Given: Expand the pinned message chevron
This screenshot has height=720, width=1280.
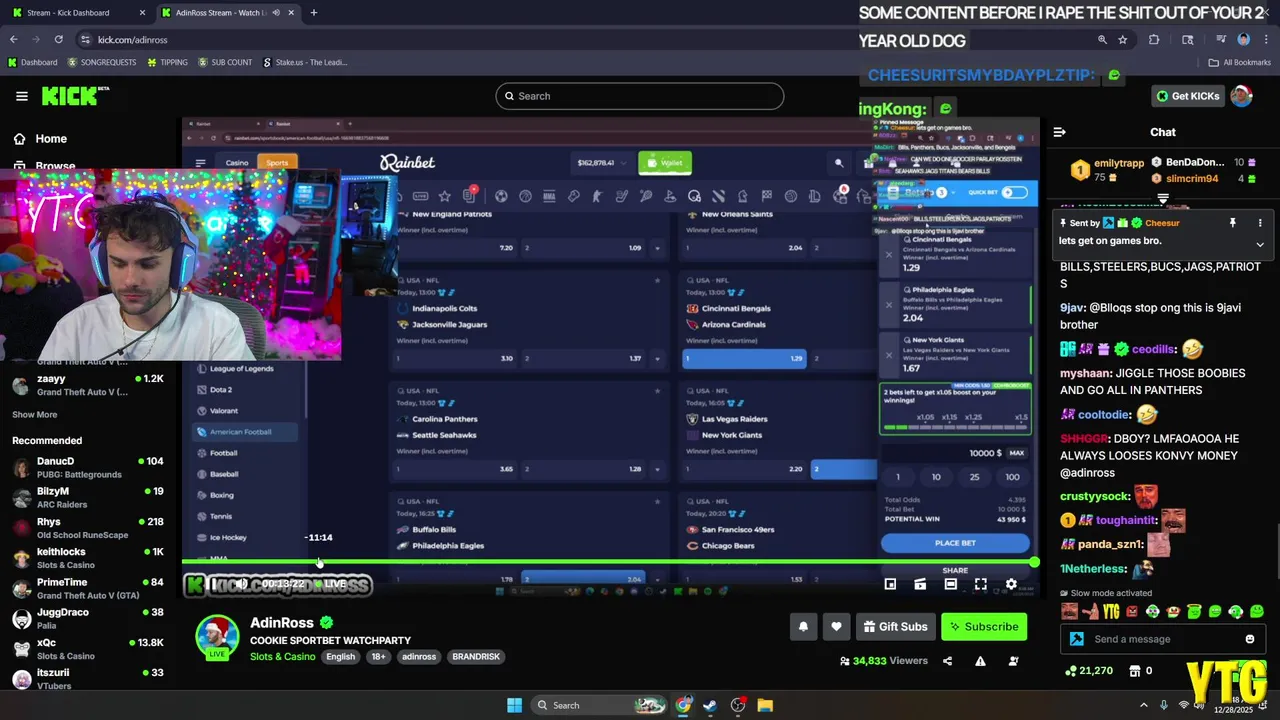Looking at the screenshot, I should (1260, 244).
